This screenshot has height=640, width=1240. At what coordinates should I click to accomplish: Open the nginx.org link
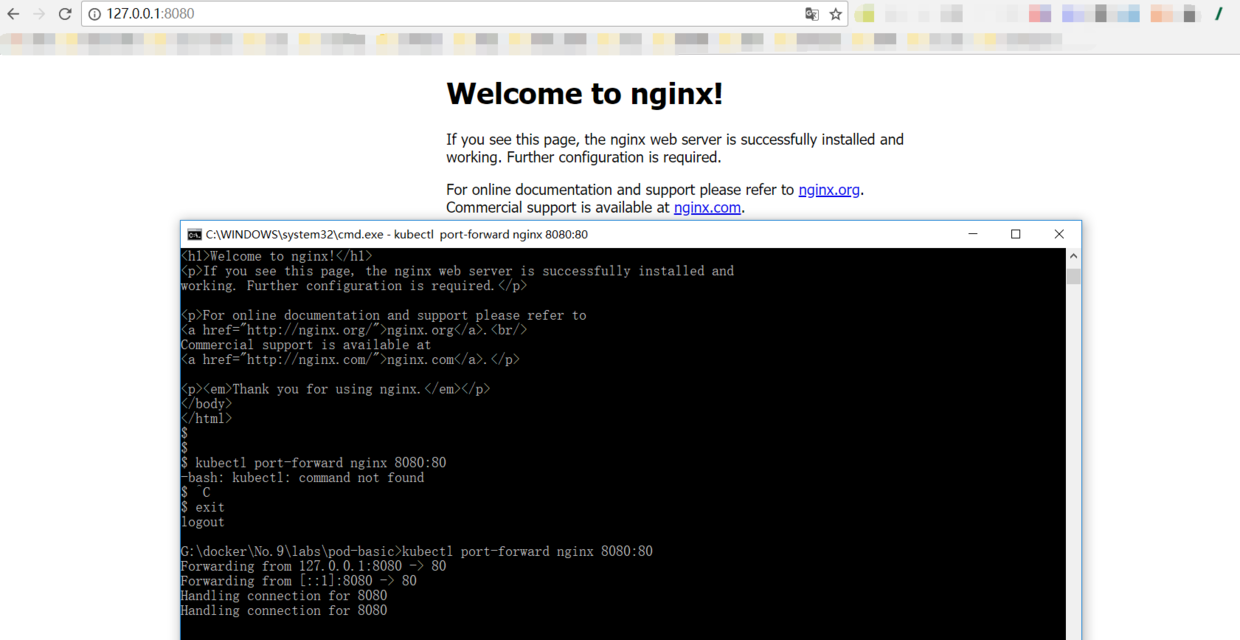(x=829, y=190)
